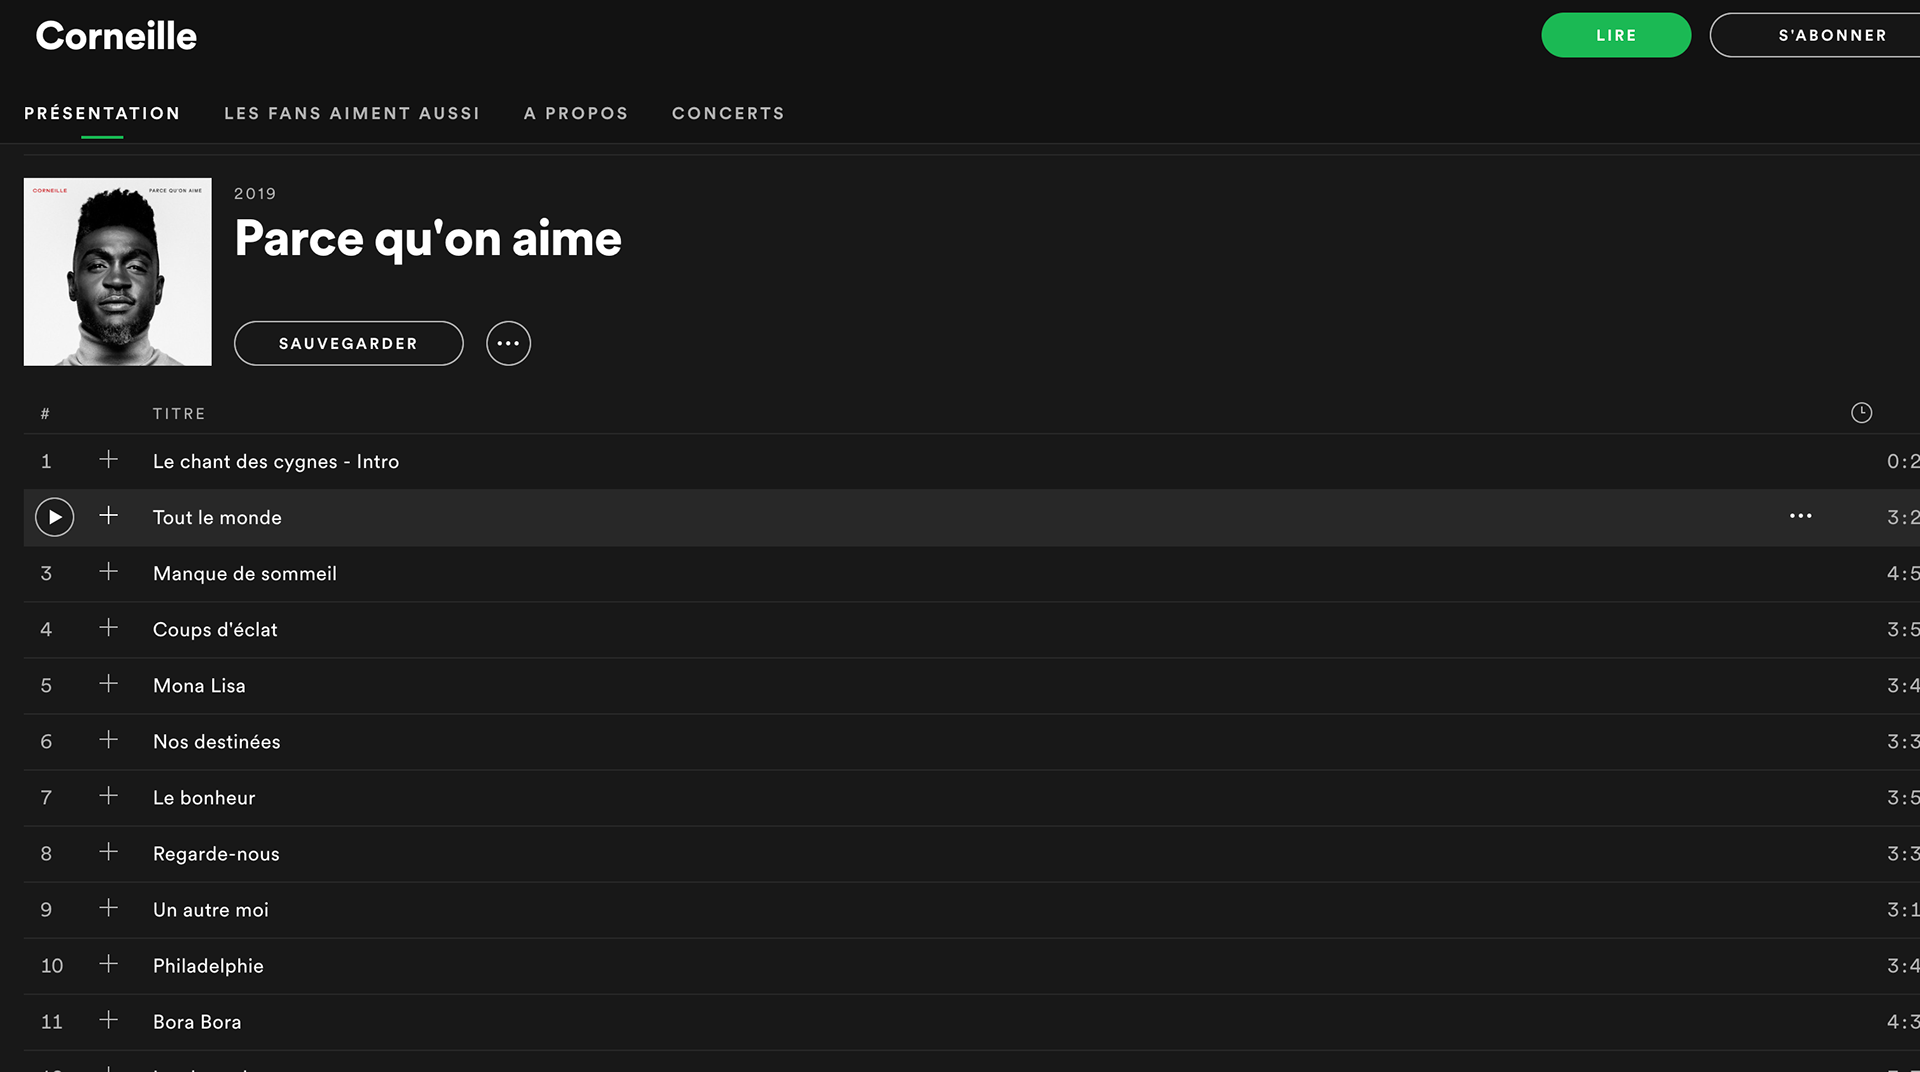This screenshot has width=1920, height=1072.
Task: Open Tout le monde track options menu
Action: tap(1800, 516)
